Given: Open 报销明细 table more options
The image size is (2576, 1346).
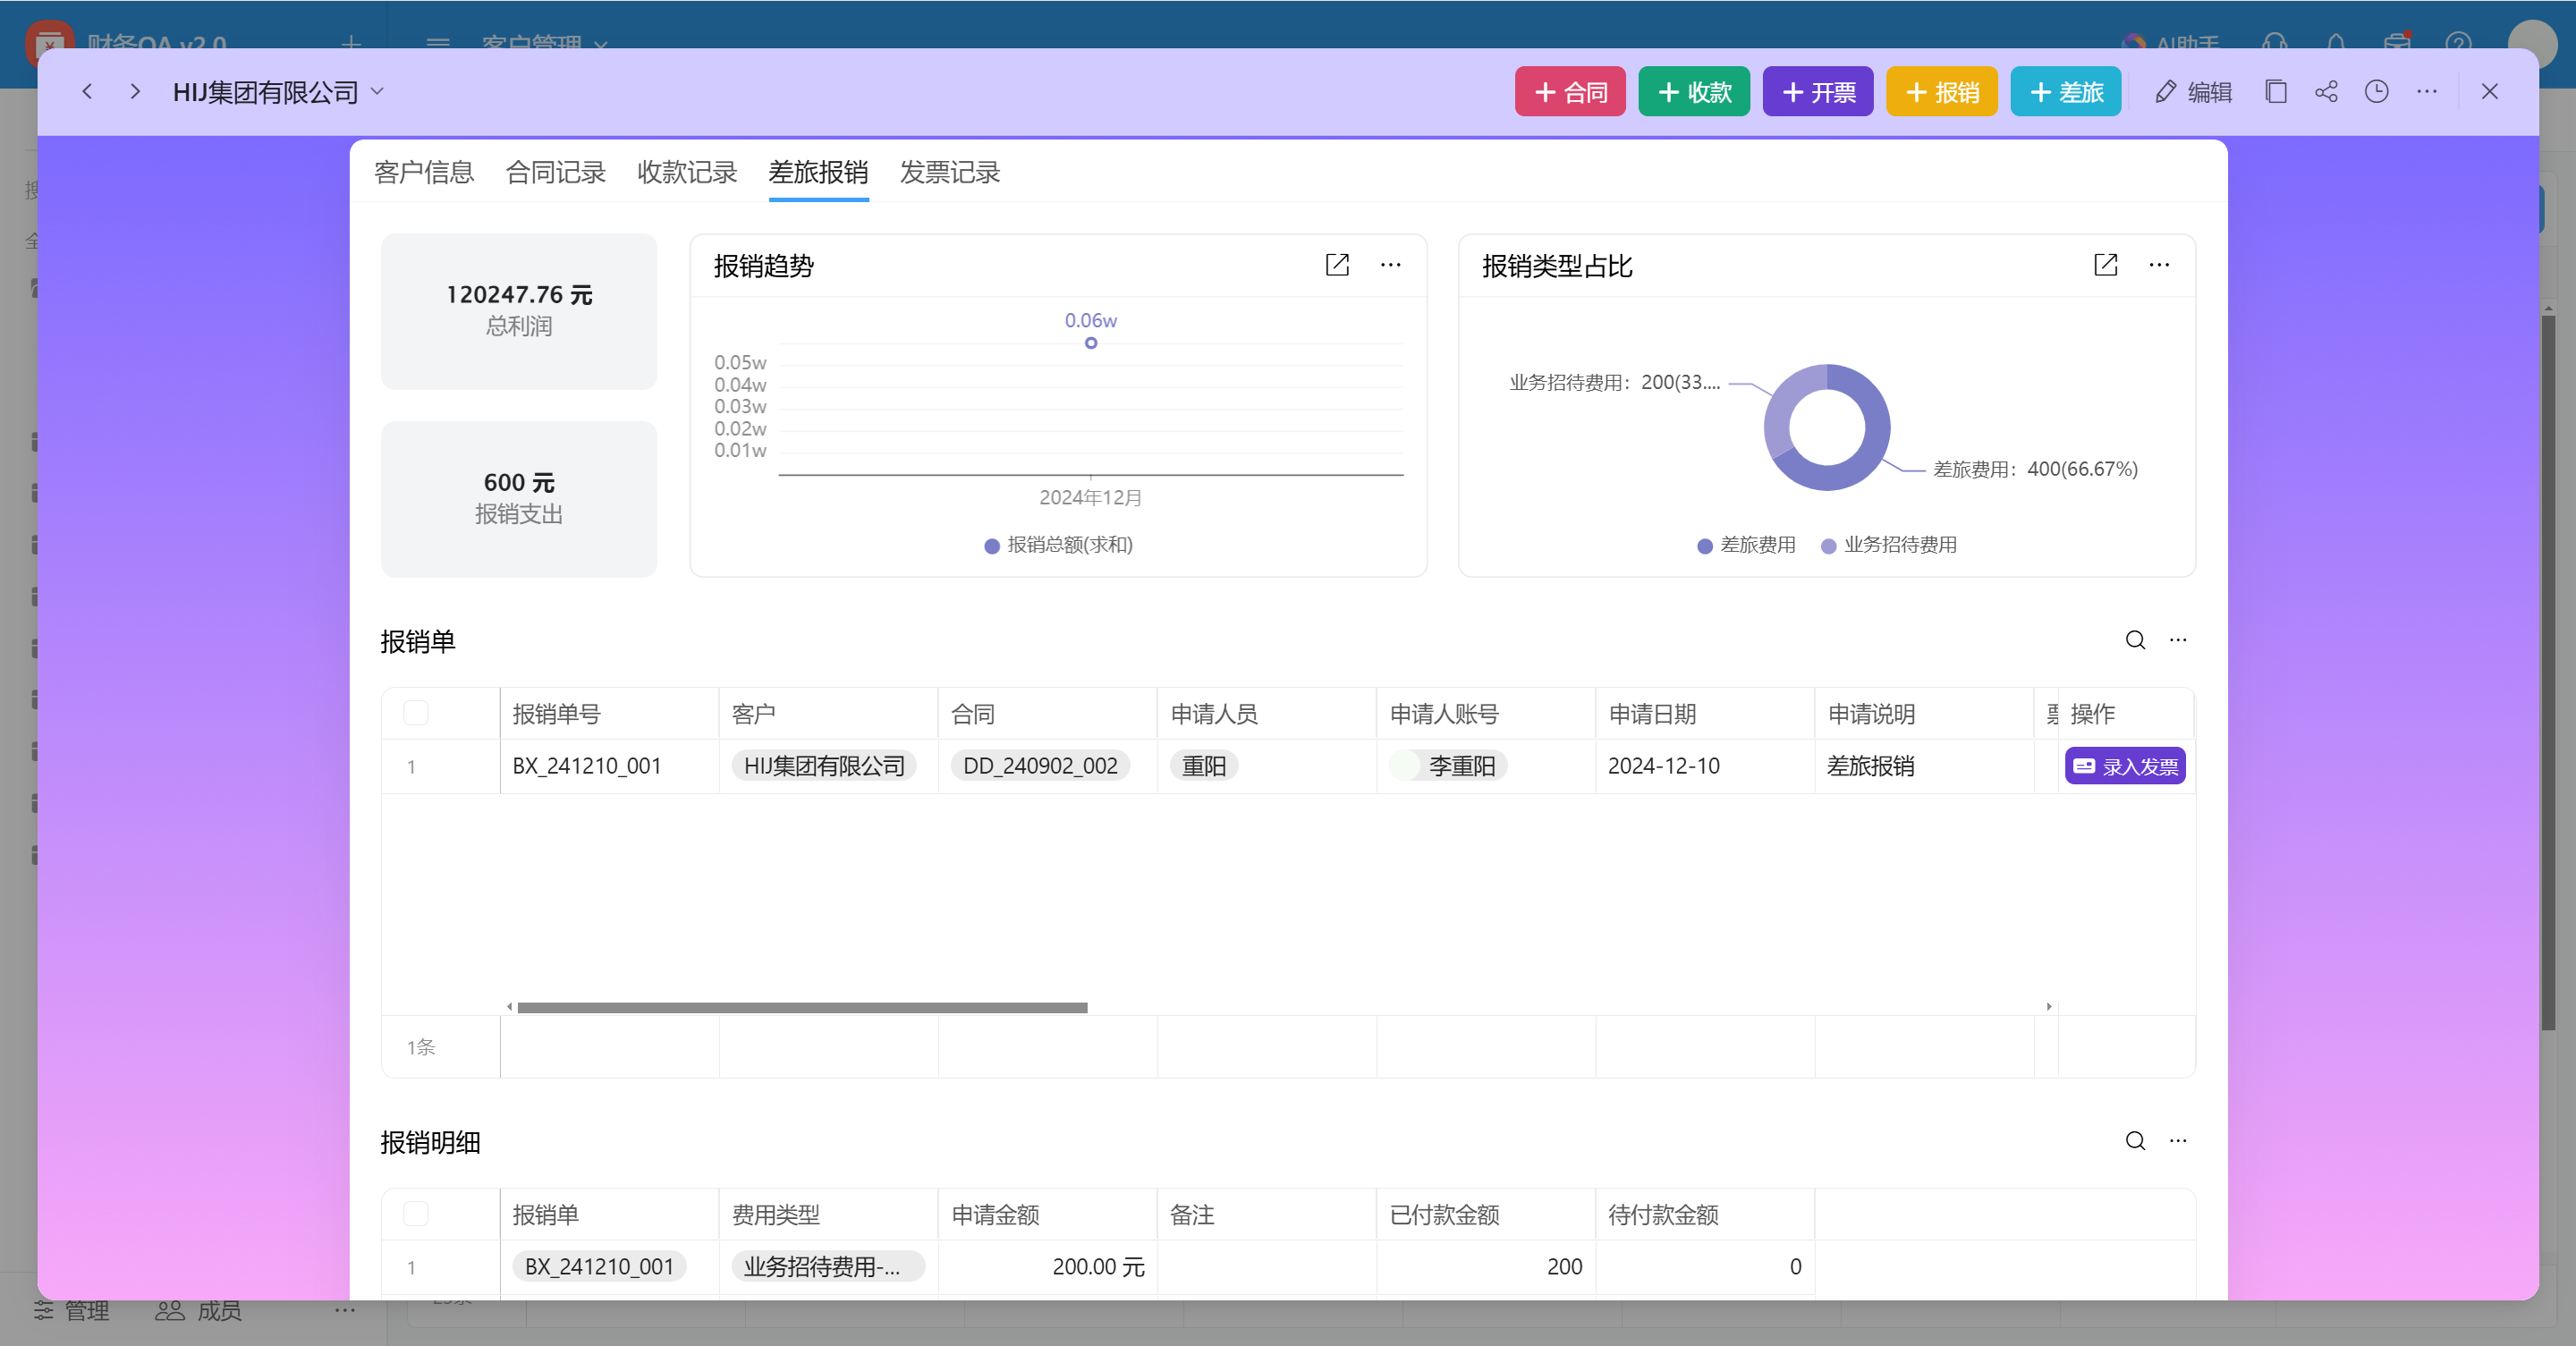Looking at the screenshot, I should tap(2178, 1141).
